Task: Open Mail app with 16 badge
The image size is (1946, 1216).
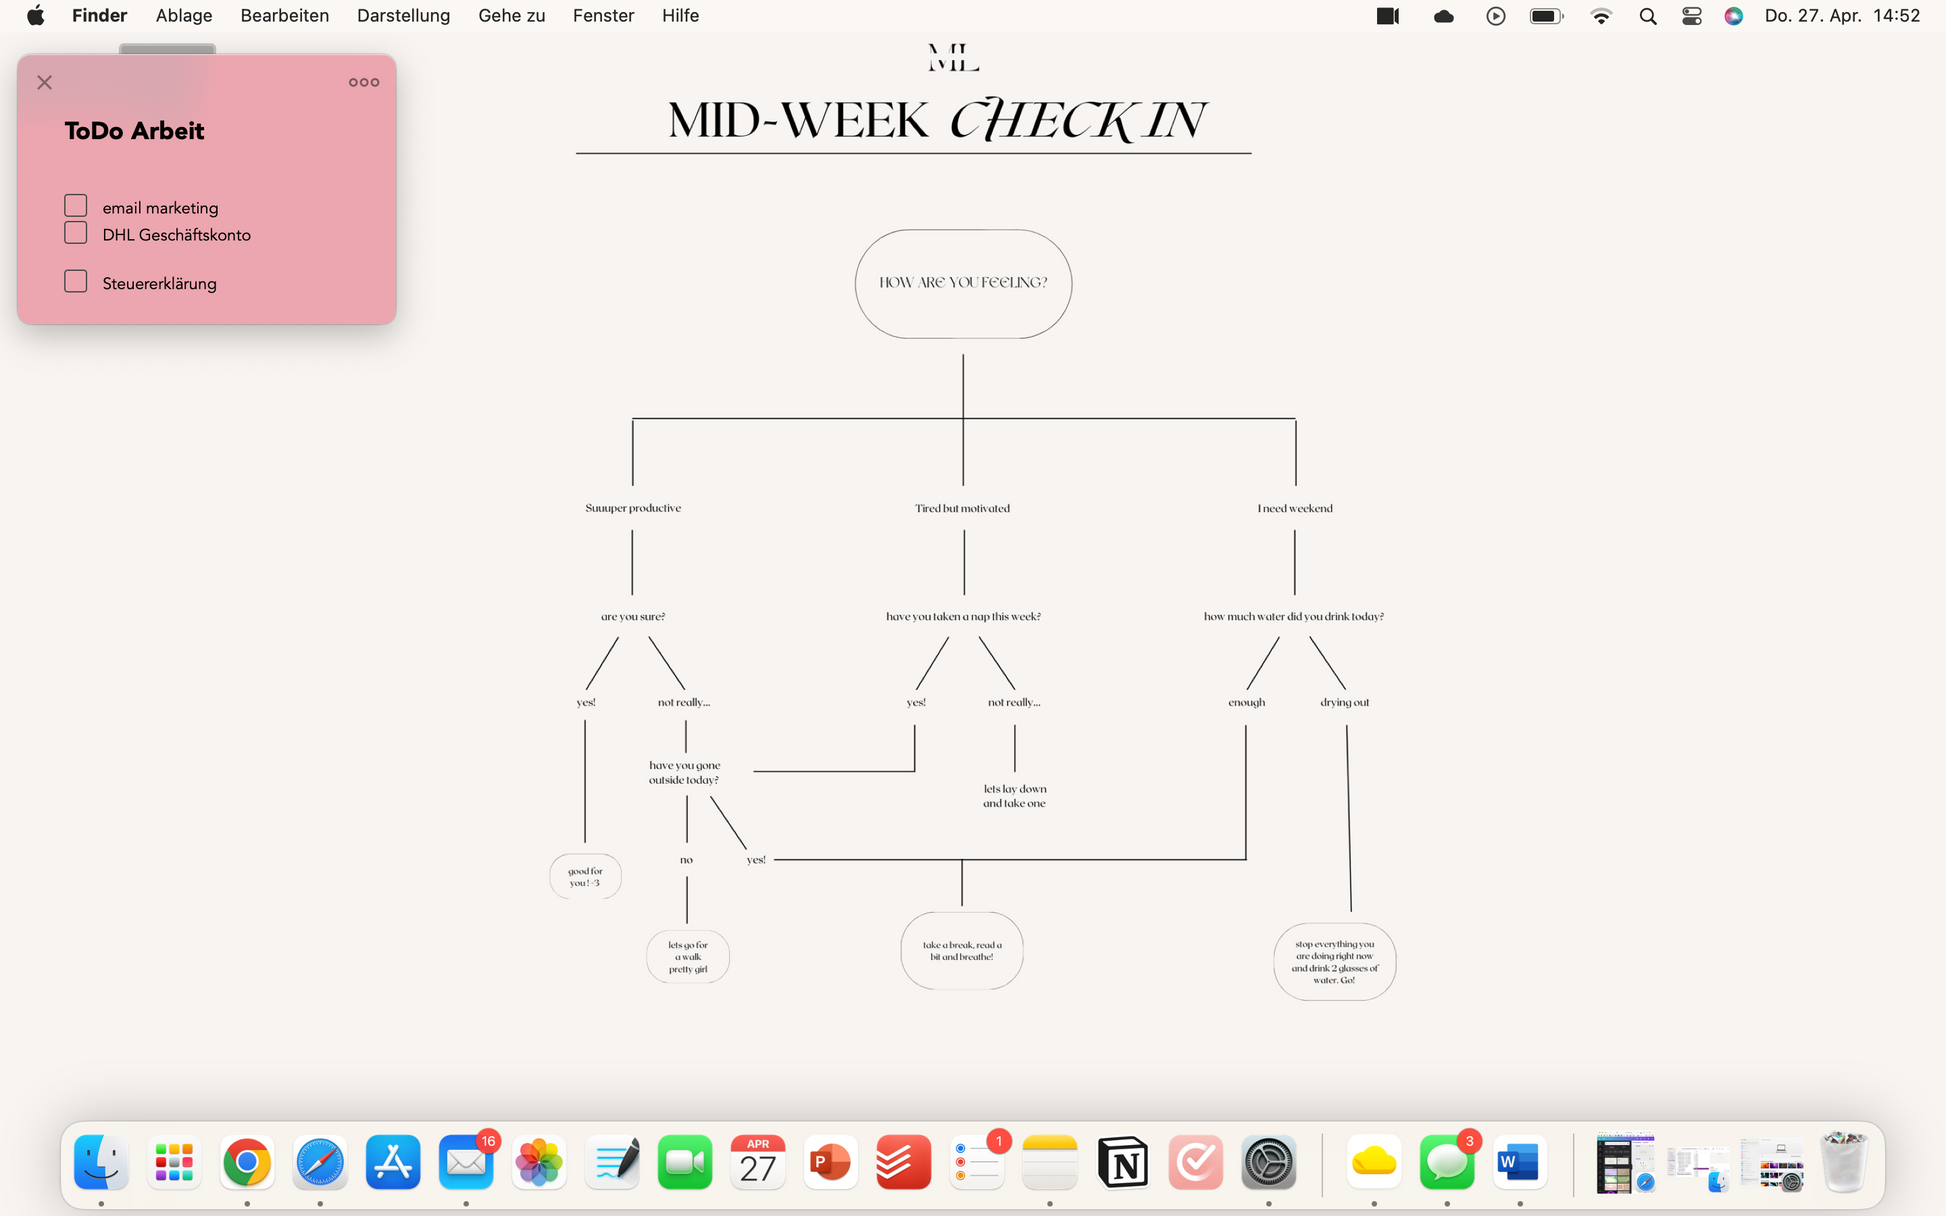Action: point(466,1162)
